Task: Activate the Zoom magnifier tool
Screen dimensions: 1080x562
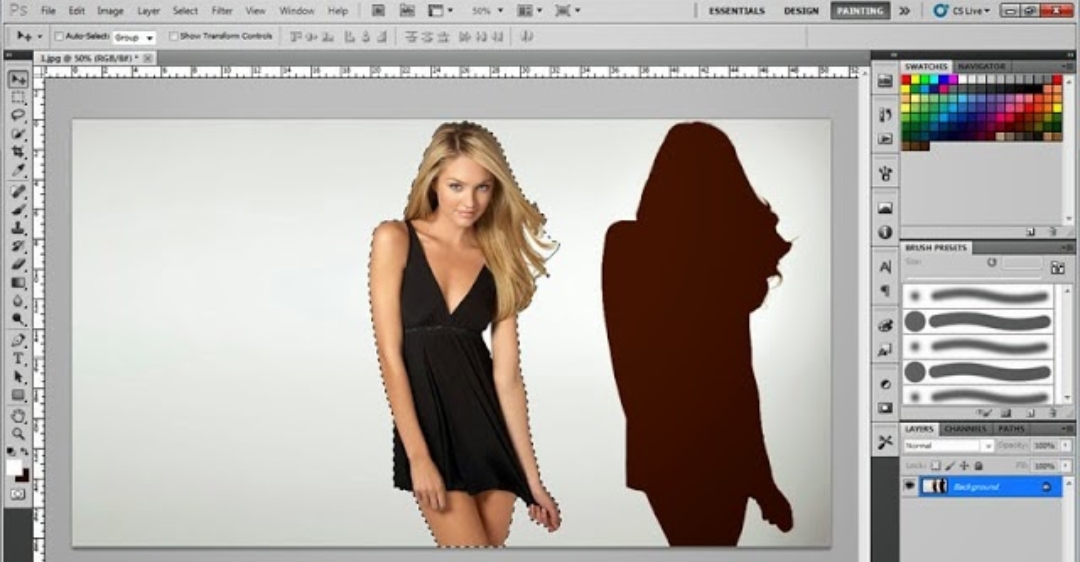Action: point(18,433)
